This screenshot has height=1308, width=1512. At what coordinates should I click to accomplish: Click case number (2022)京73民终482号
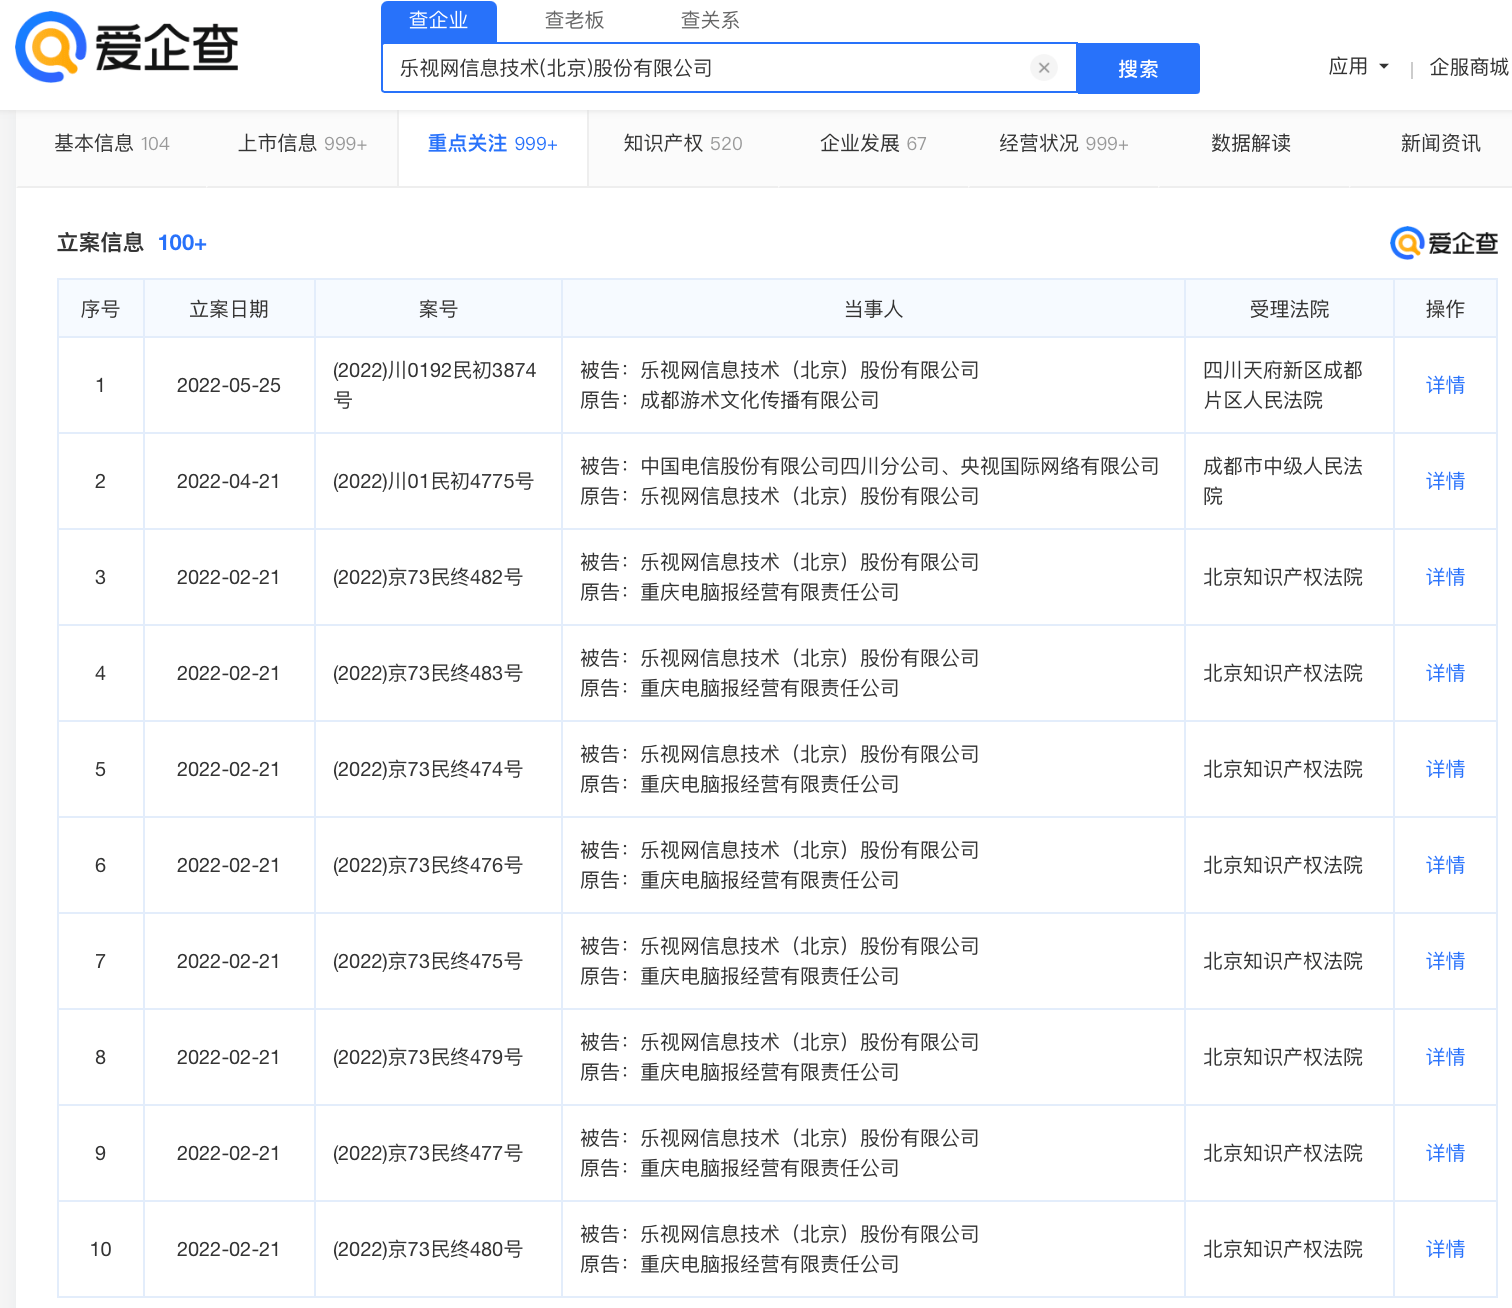[x=427, y=578]
